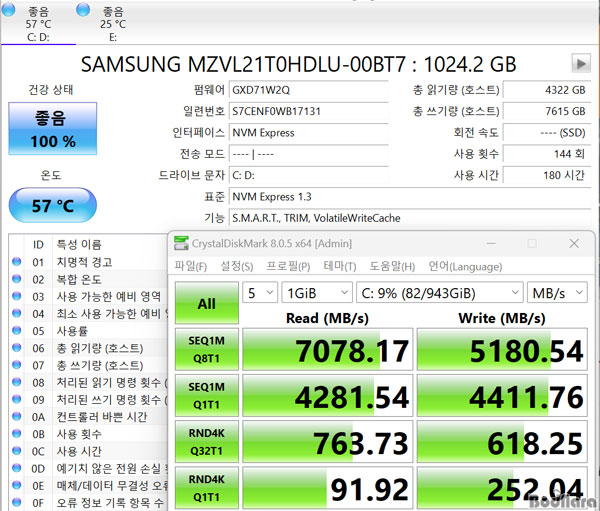Open test count dropdown showing 5

point(260,293)
